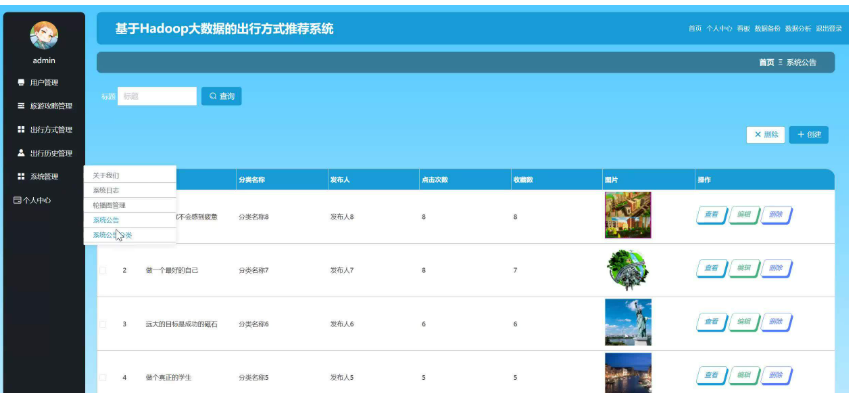Click the 分类名称 column header
Viewport: 849px width, 393px height.
[x=251, y=180]
